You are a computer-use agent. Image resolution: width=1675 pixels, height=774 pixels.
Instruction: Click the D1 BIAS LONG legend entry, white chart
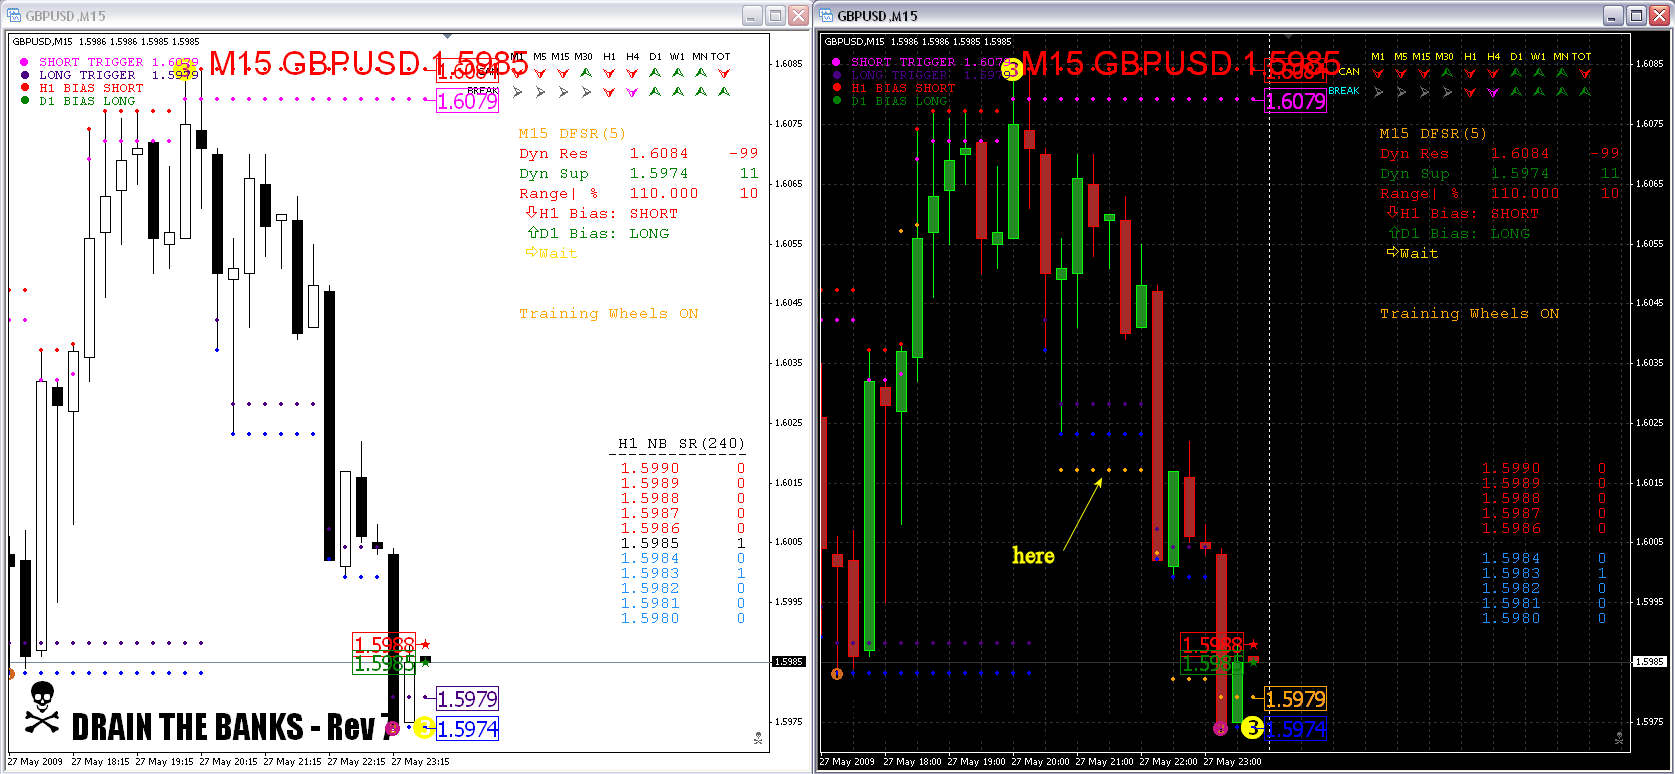(77, 101)
